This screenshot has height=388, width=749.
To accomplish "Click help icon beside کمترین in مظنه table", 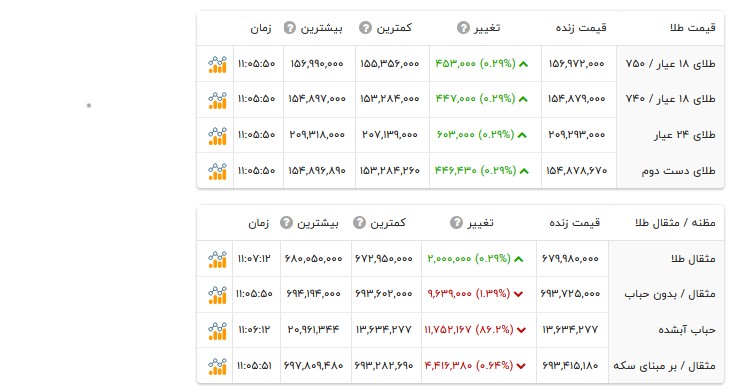I will pyautogui.click(x=359, y=223).
